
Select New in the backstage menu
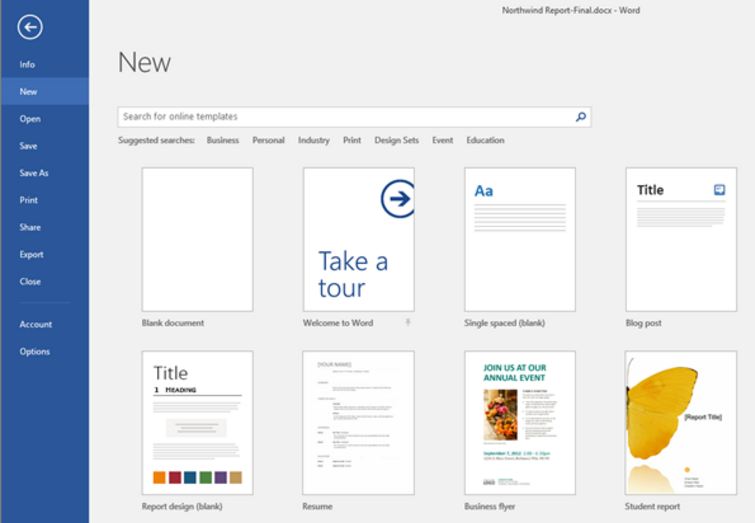[44, 92]
